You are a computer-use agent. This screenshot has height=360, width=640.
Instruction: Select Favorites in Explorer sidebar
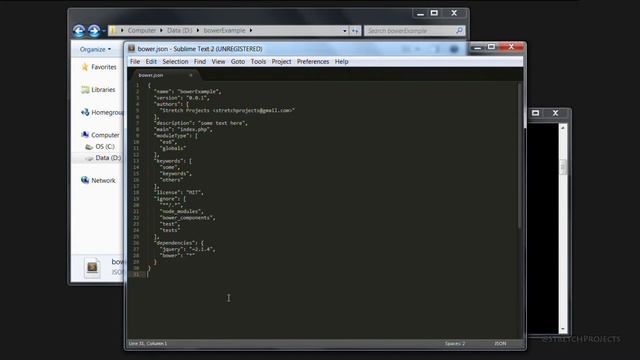point(103,67)
